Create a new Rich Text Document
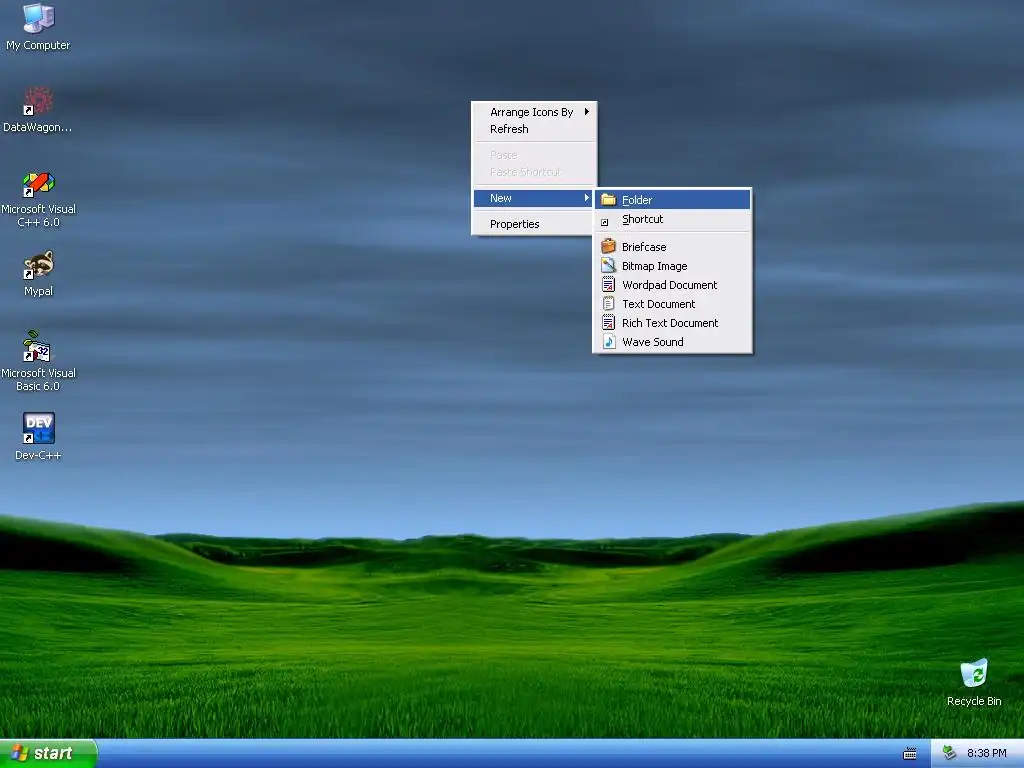This screenshot has height=768, width=1024. click(672, 323)
